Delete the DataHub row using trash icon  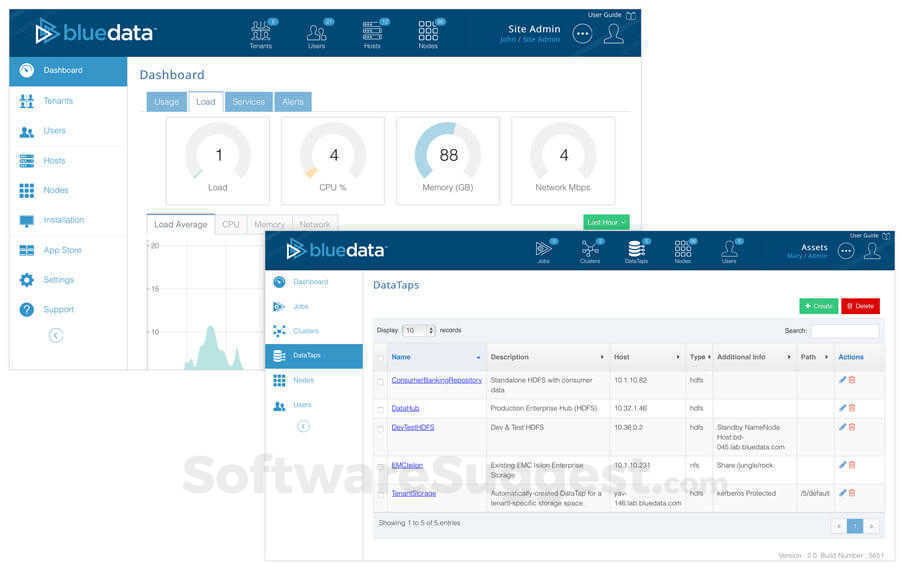point(852,408)
